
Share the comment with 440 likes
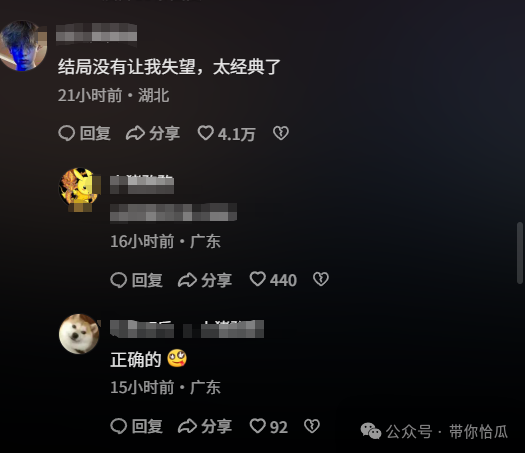pyautogui.click(x=205, y=280)
